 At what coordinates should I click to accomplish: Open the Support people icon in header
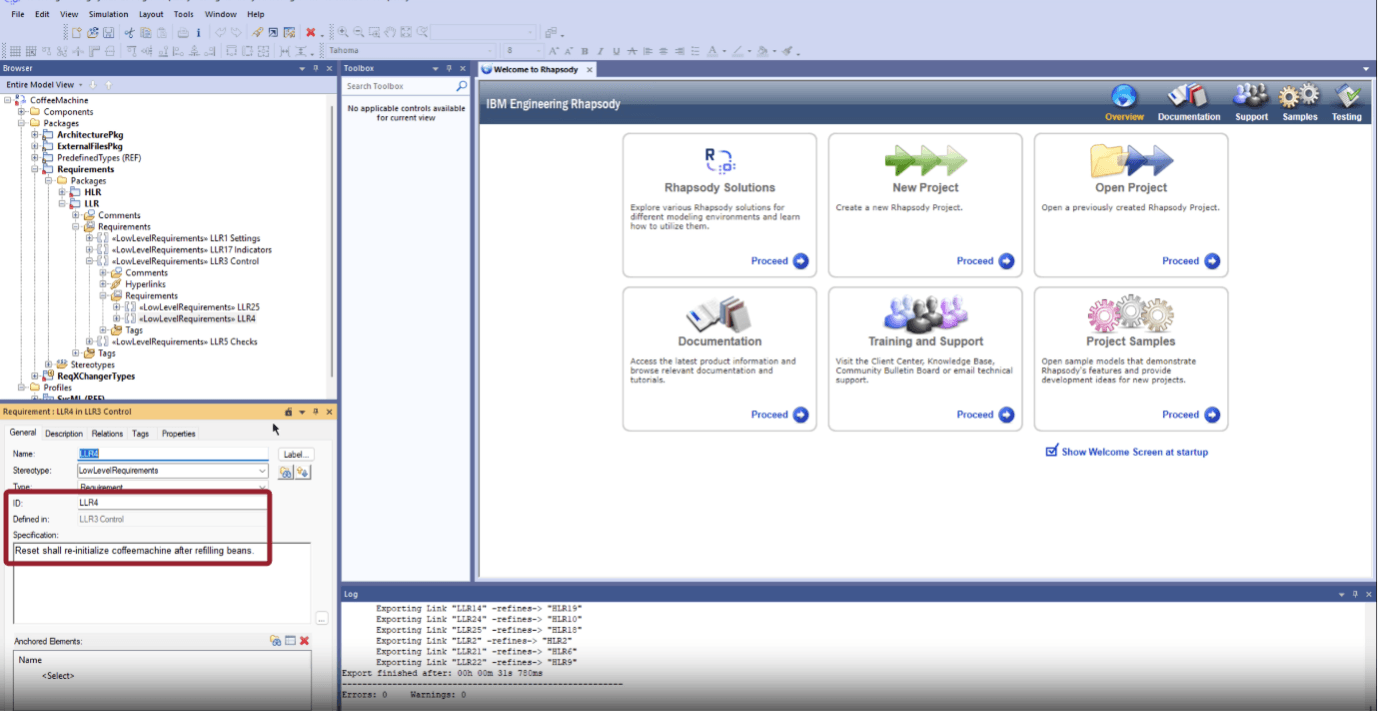click(1251, 96)
